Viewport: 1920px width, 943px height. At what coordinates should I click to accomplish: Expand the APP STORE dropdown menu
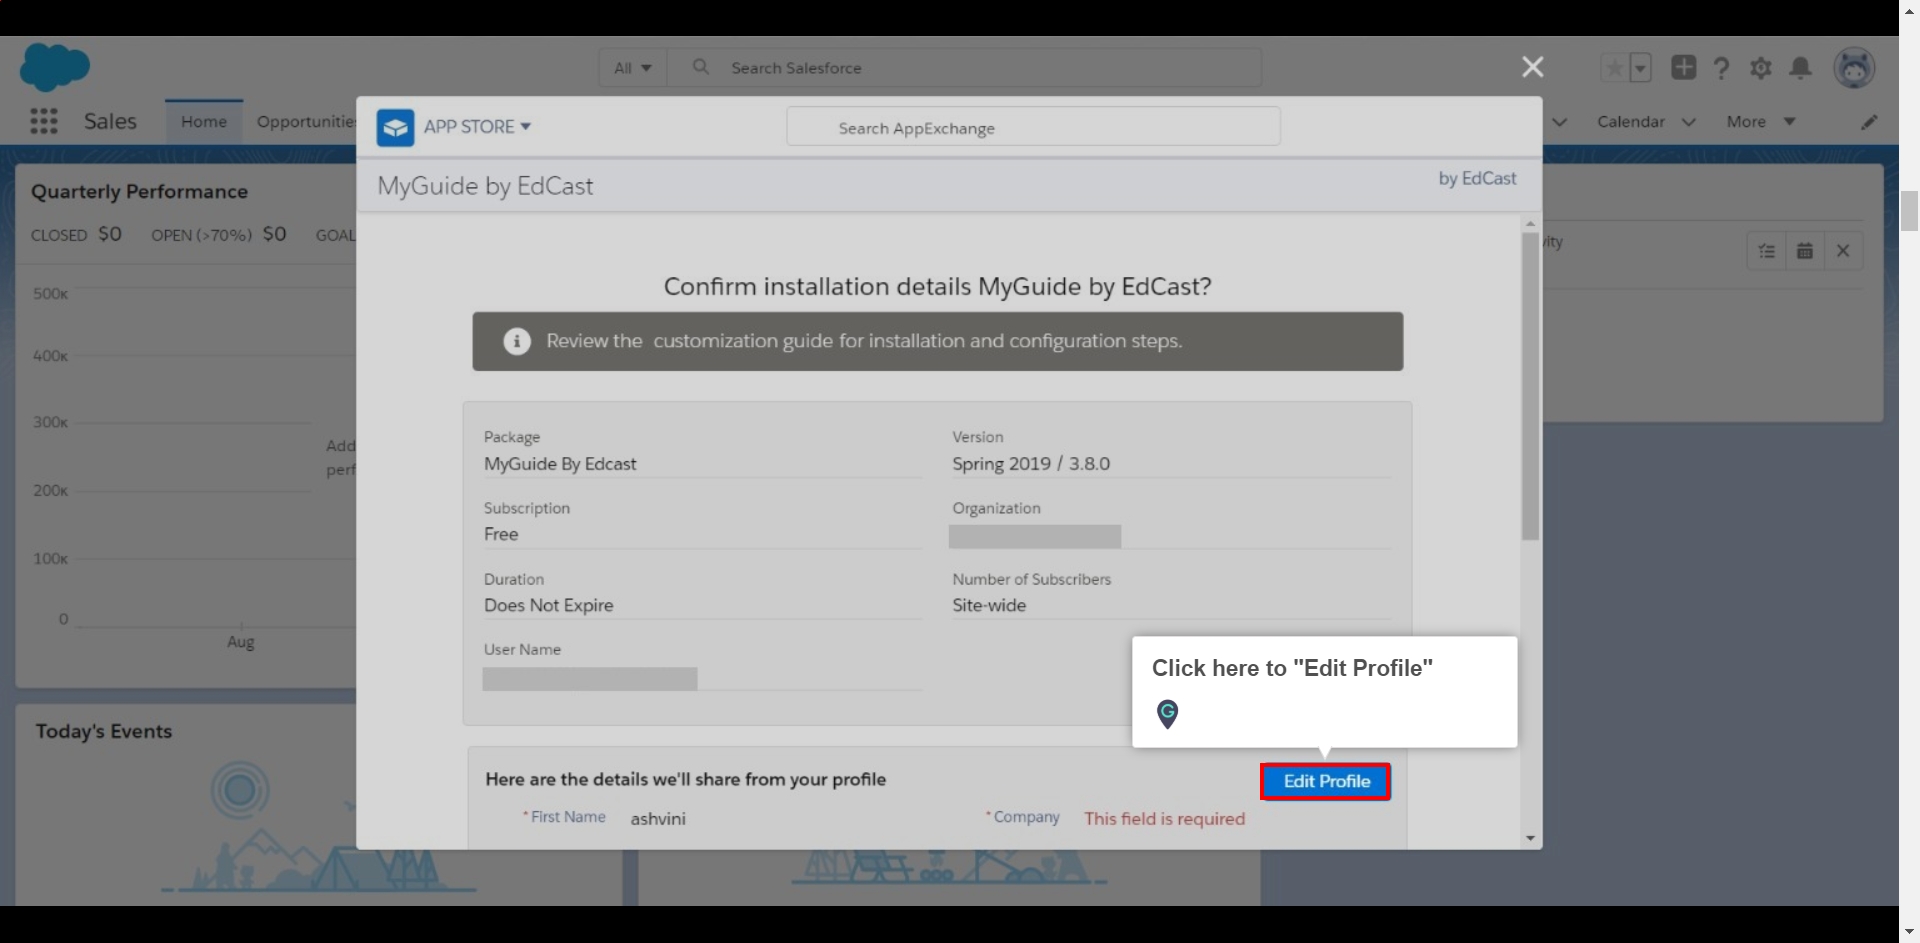point(477,127)
